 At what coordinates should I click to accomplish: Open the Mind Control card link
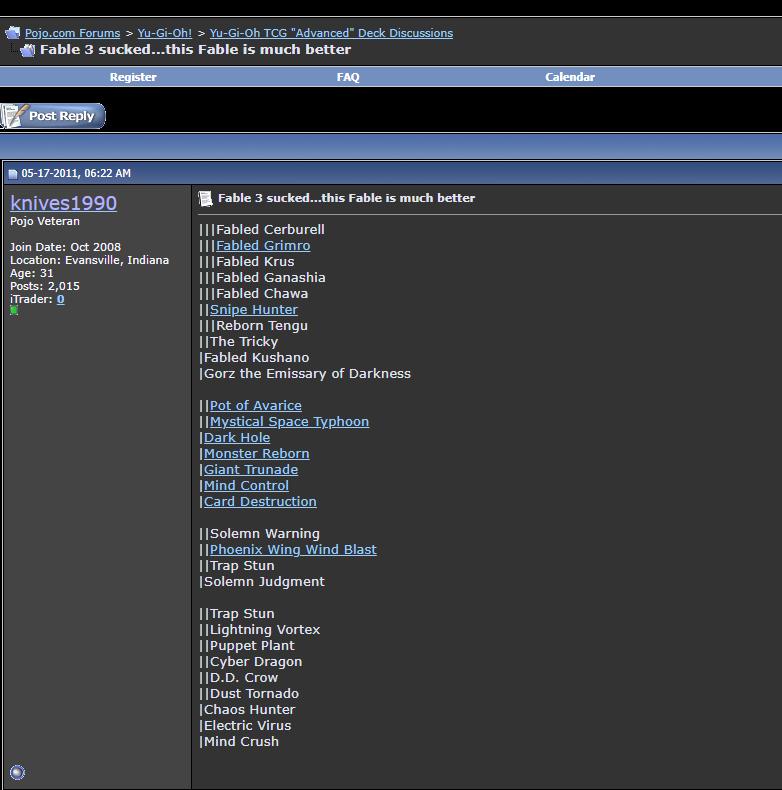coord(246,486)
